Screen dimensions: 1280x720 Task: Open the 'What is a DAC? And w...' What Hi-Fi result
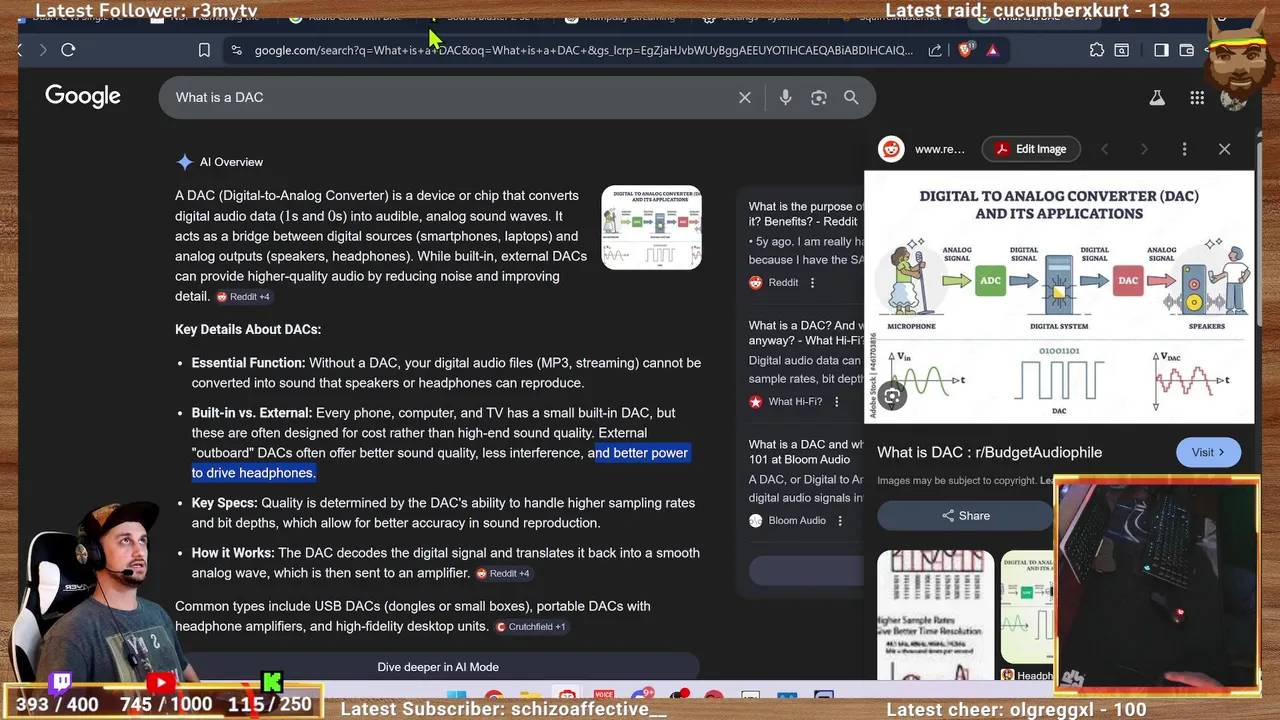[x=805, y=333]
